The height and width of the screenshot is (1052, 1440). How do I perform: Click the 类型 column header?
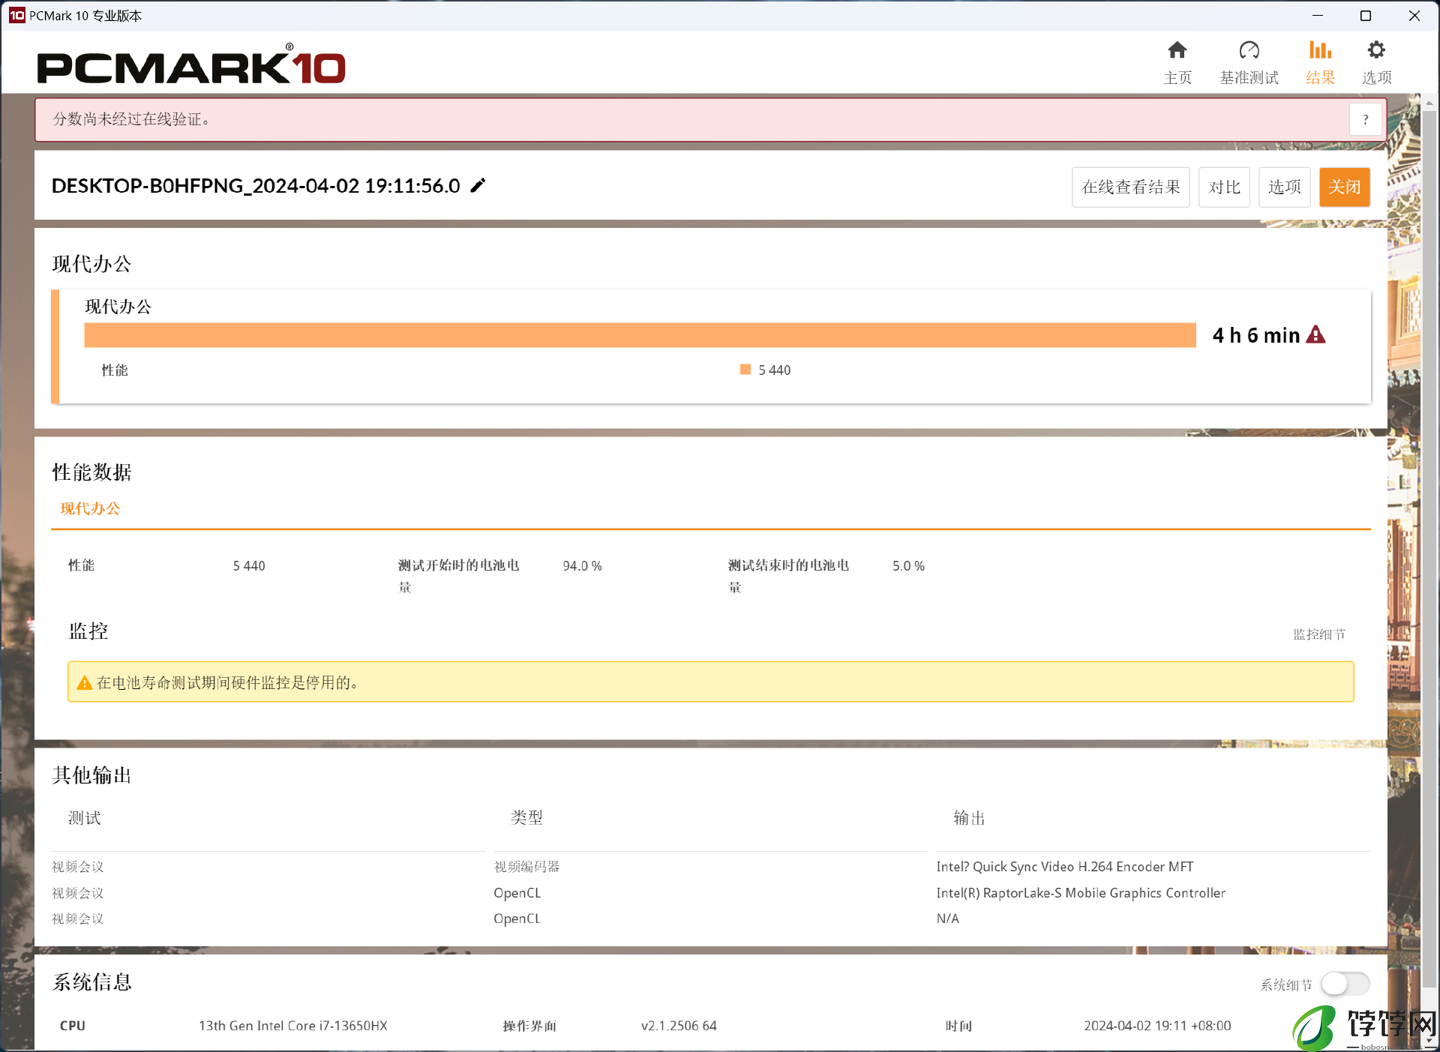pos(527,818)
